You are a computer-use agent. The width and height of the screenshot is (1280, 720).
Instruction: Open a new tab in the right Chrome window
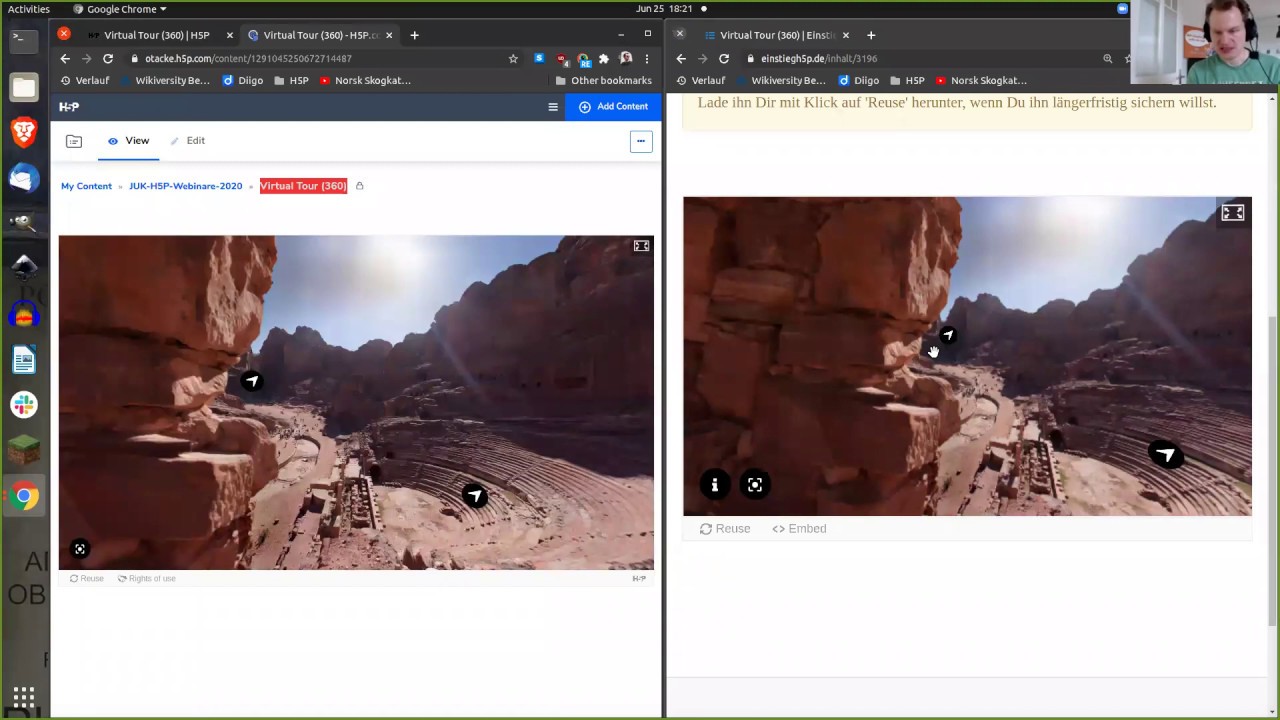(871, 35)
